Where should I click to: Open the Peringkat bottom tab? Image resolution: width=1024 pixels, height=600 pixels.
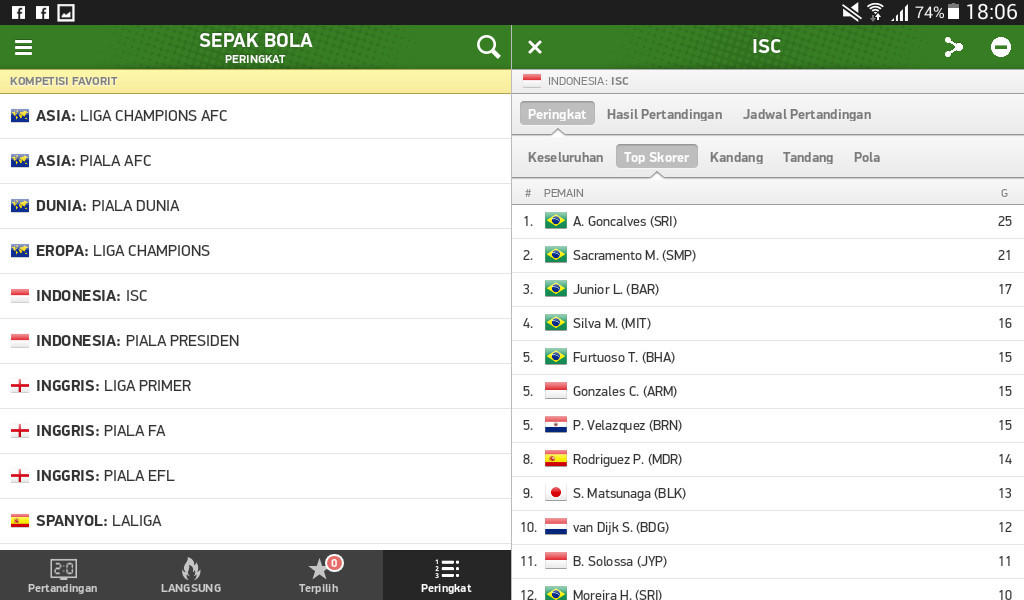pyautogui.click(x=447, y=575)
